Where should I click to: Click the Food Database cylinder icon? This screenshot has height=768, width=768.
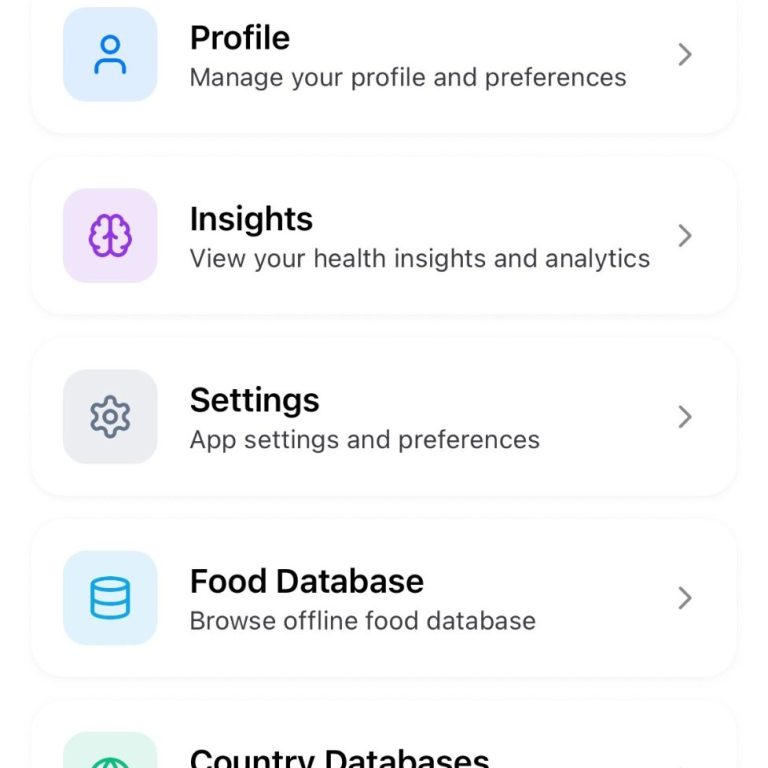pos(110,598)
